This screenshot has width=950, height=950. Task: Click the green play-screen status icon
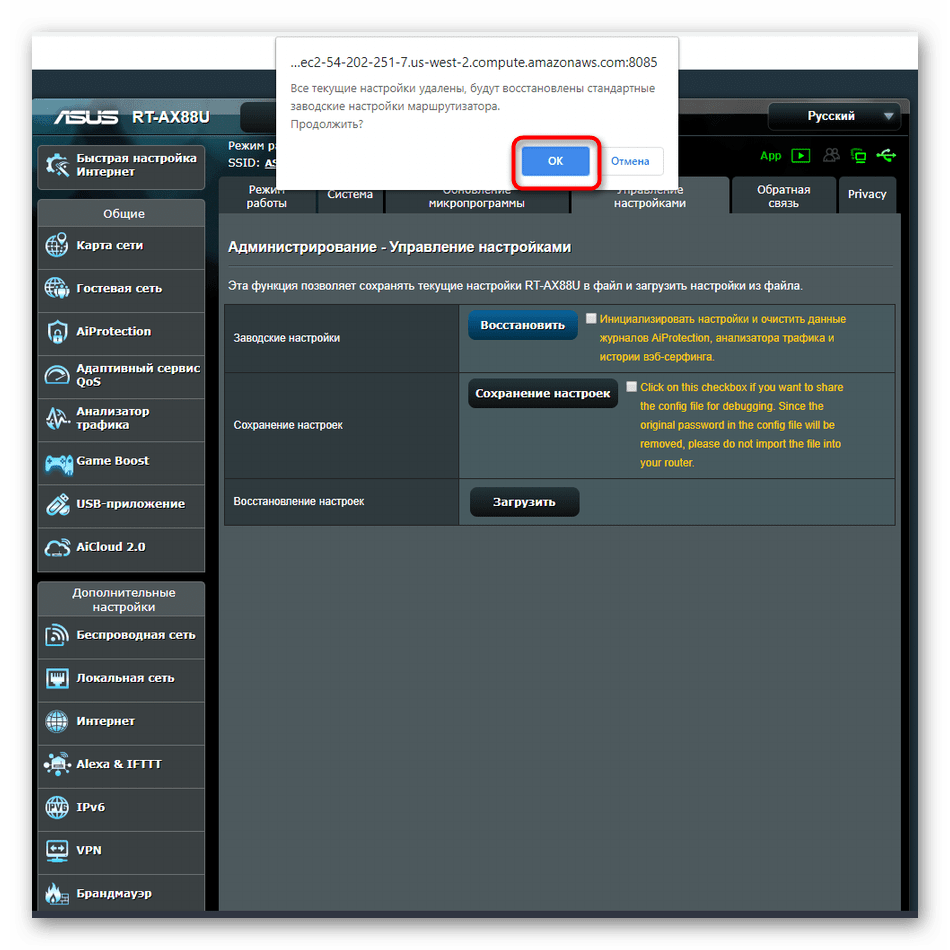[x=801, y=156]
